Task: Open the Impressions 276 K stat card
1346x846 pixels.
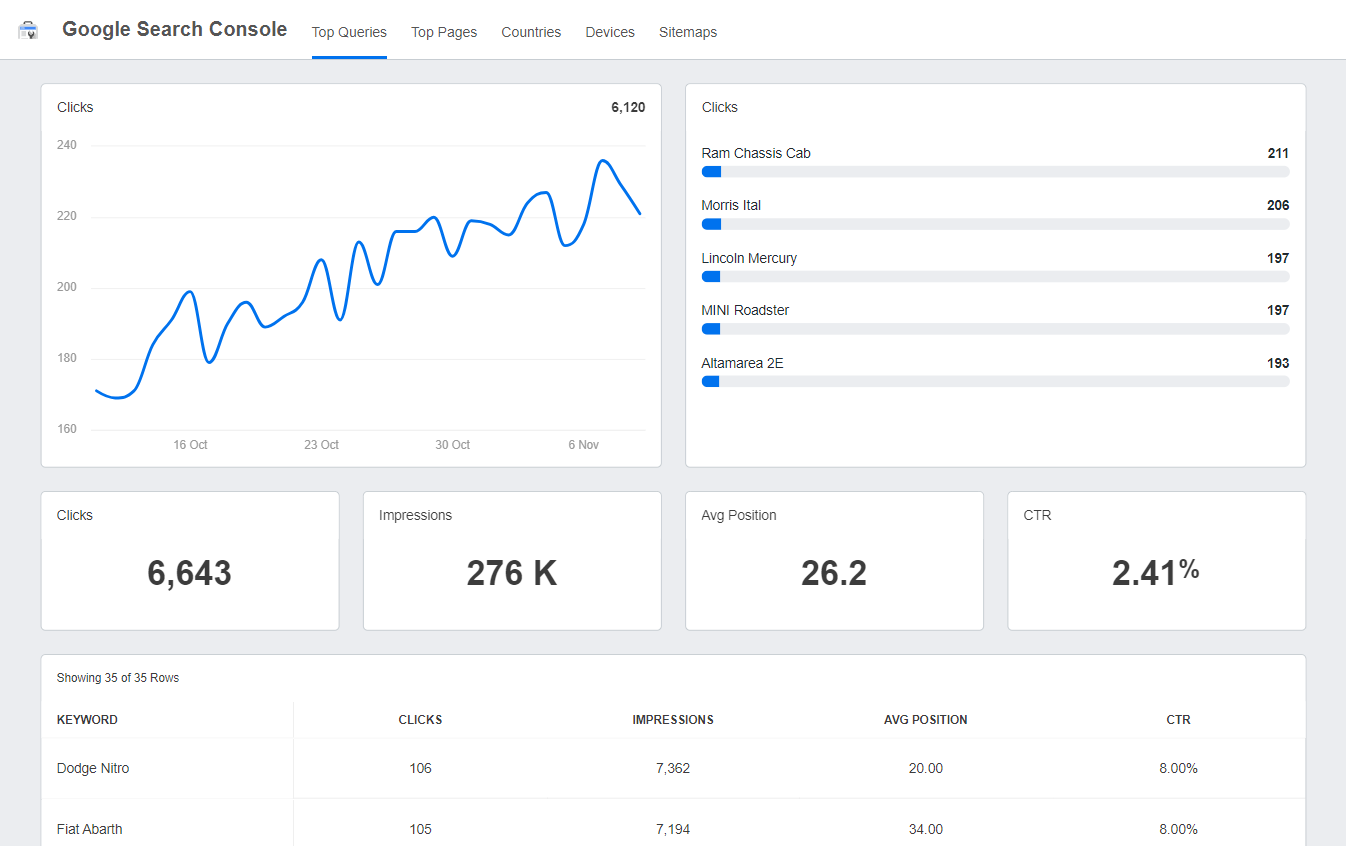Action: pyautogui.click(x=512, y=561)
